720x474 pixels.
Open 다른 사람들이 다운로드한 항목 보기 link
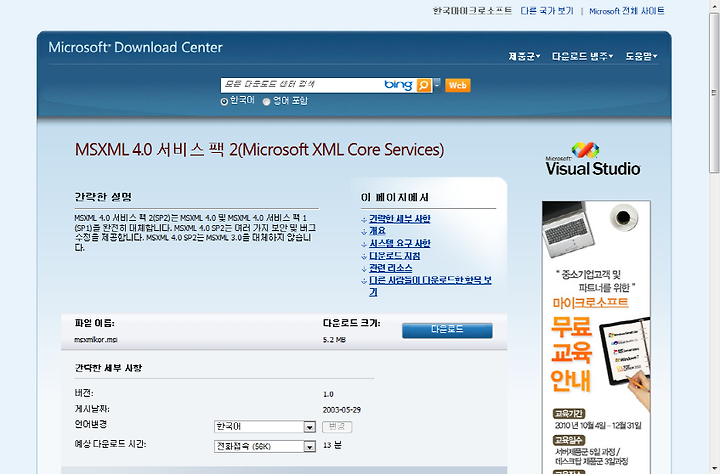(x=430, y=286)
